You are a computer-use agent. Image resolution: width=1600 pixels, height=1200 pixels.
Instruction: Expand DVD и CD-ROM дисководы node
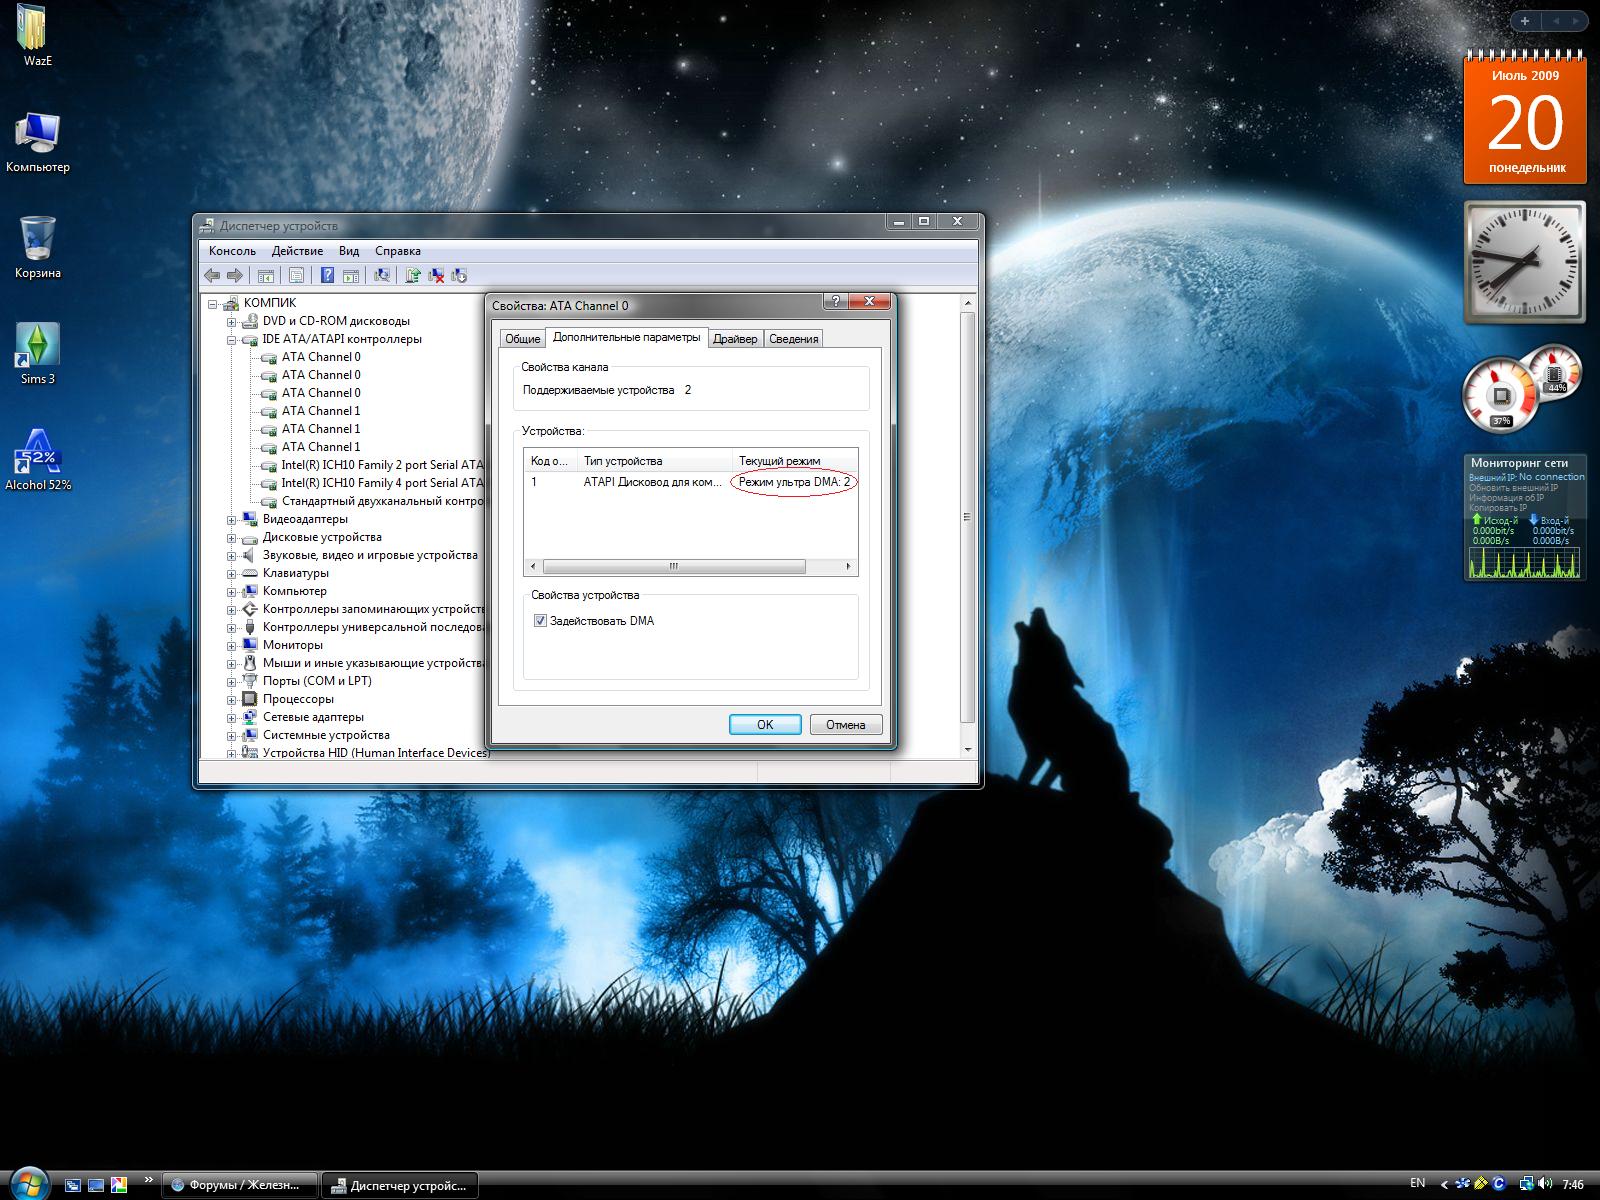232,322
